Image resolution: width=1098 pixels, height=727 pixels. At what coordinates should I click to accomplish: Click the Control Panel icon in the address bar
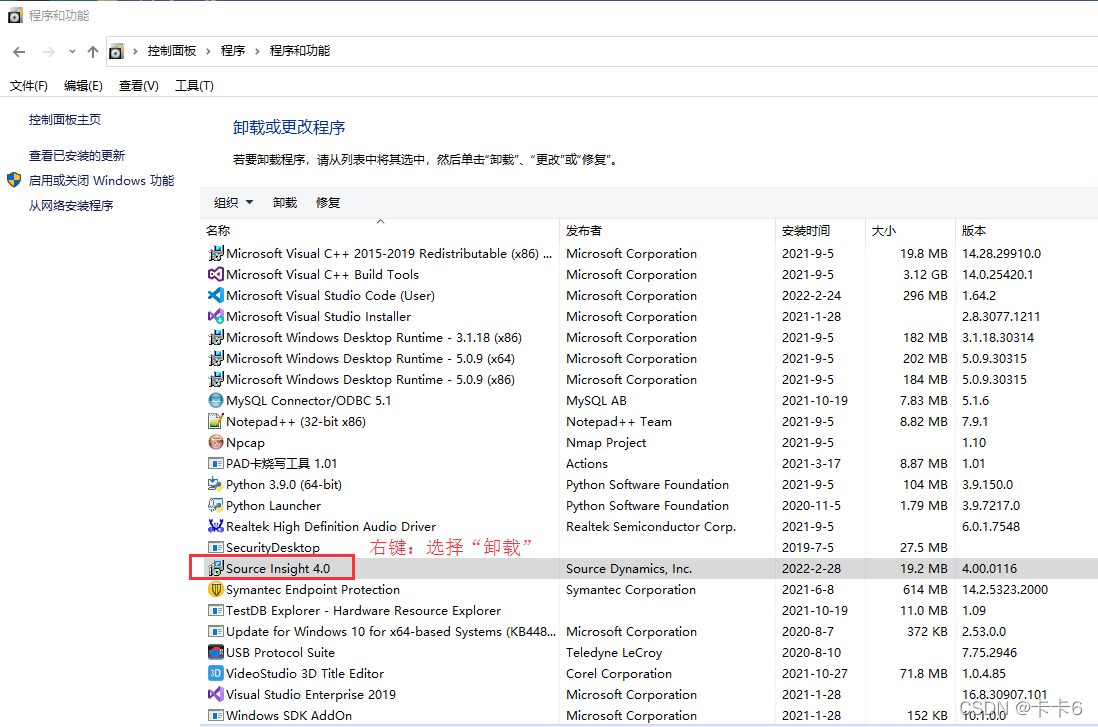click(116, 51)
